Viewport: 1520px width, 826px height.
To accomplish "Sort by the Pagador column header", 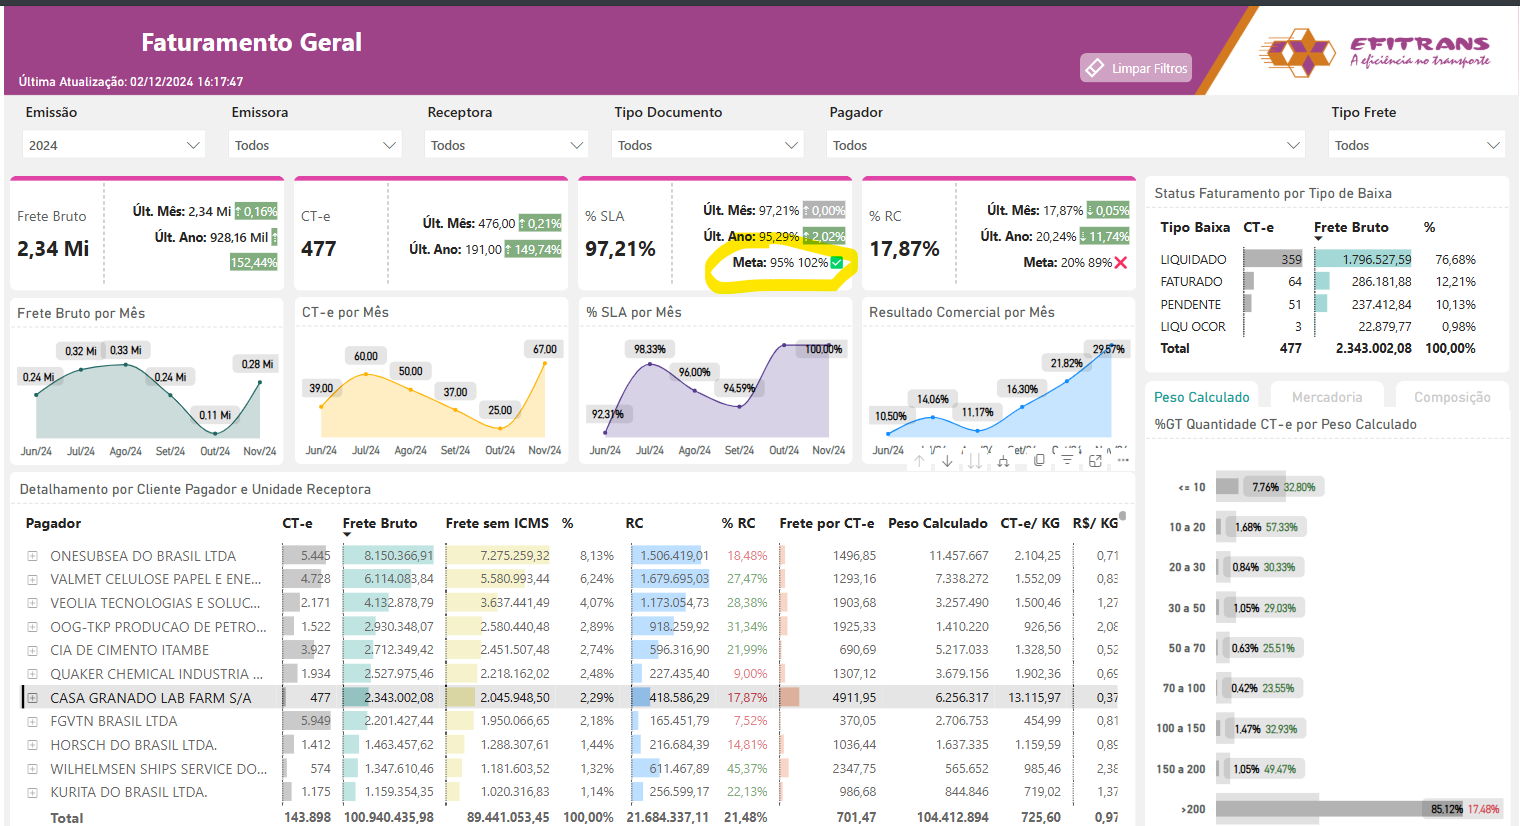I will point(53,523).
